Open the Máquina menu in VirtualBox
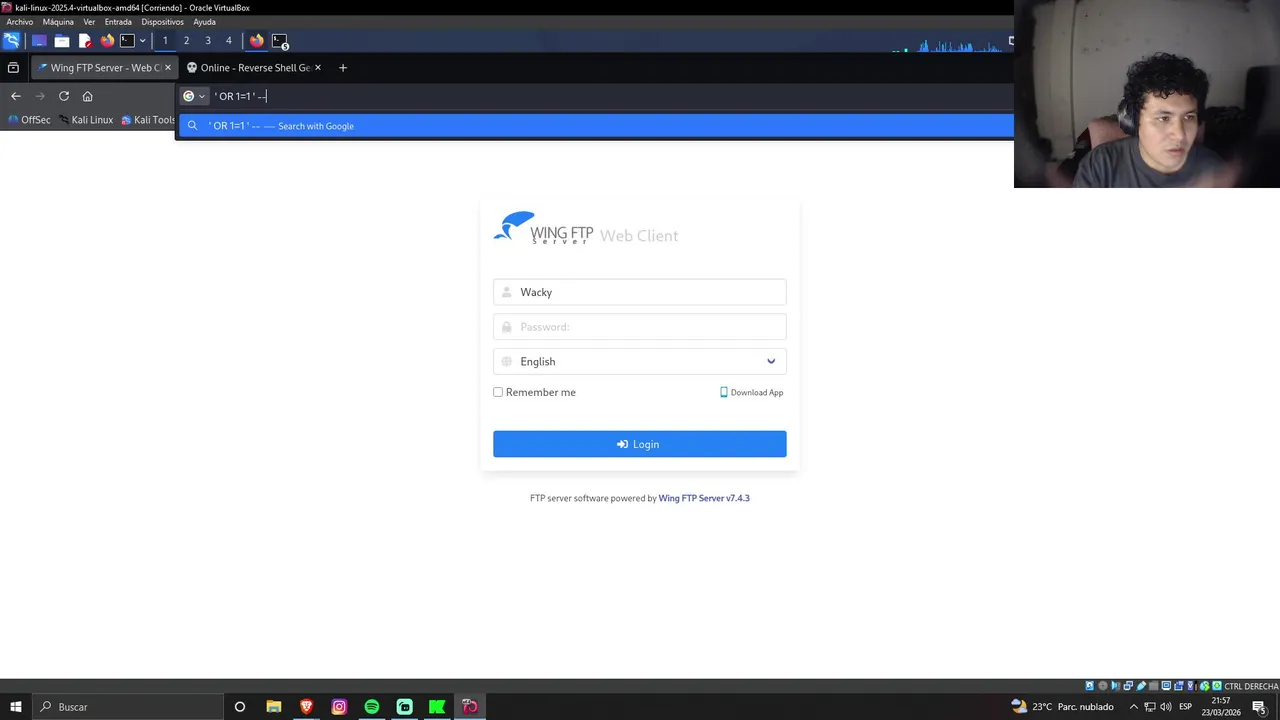This screenshot has height=720, width=1280. pos(58,22)
